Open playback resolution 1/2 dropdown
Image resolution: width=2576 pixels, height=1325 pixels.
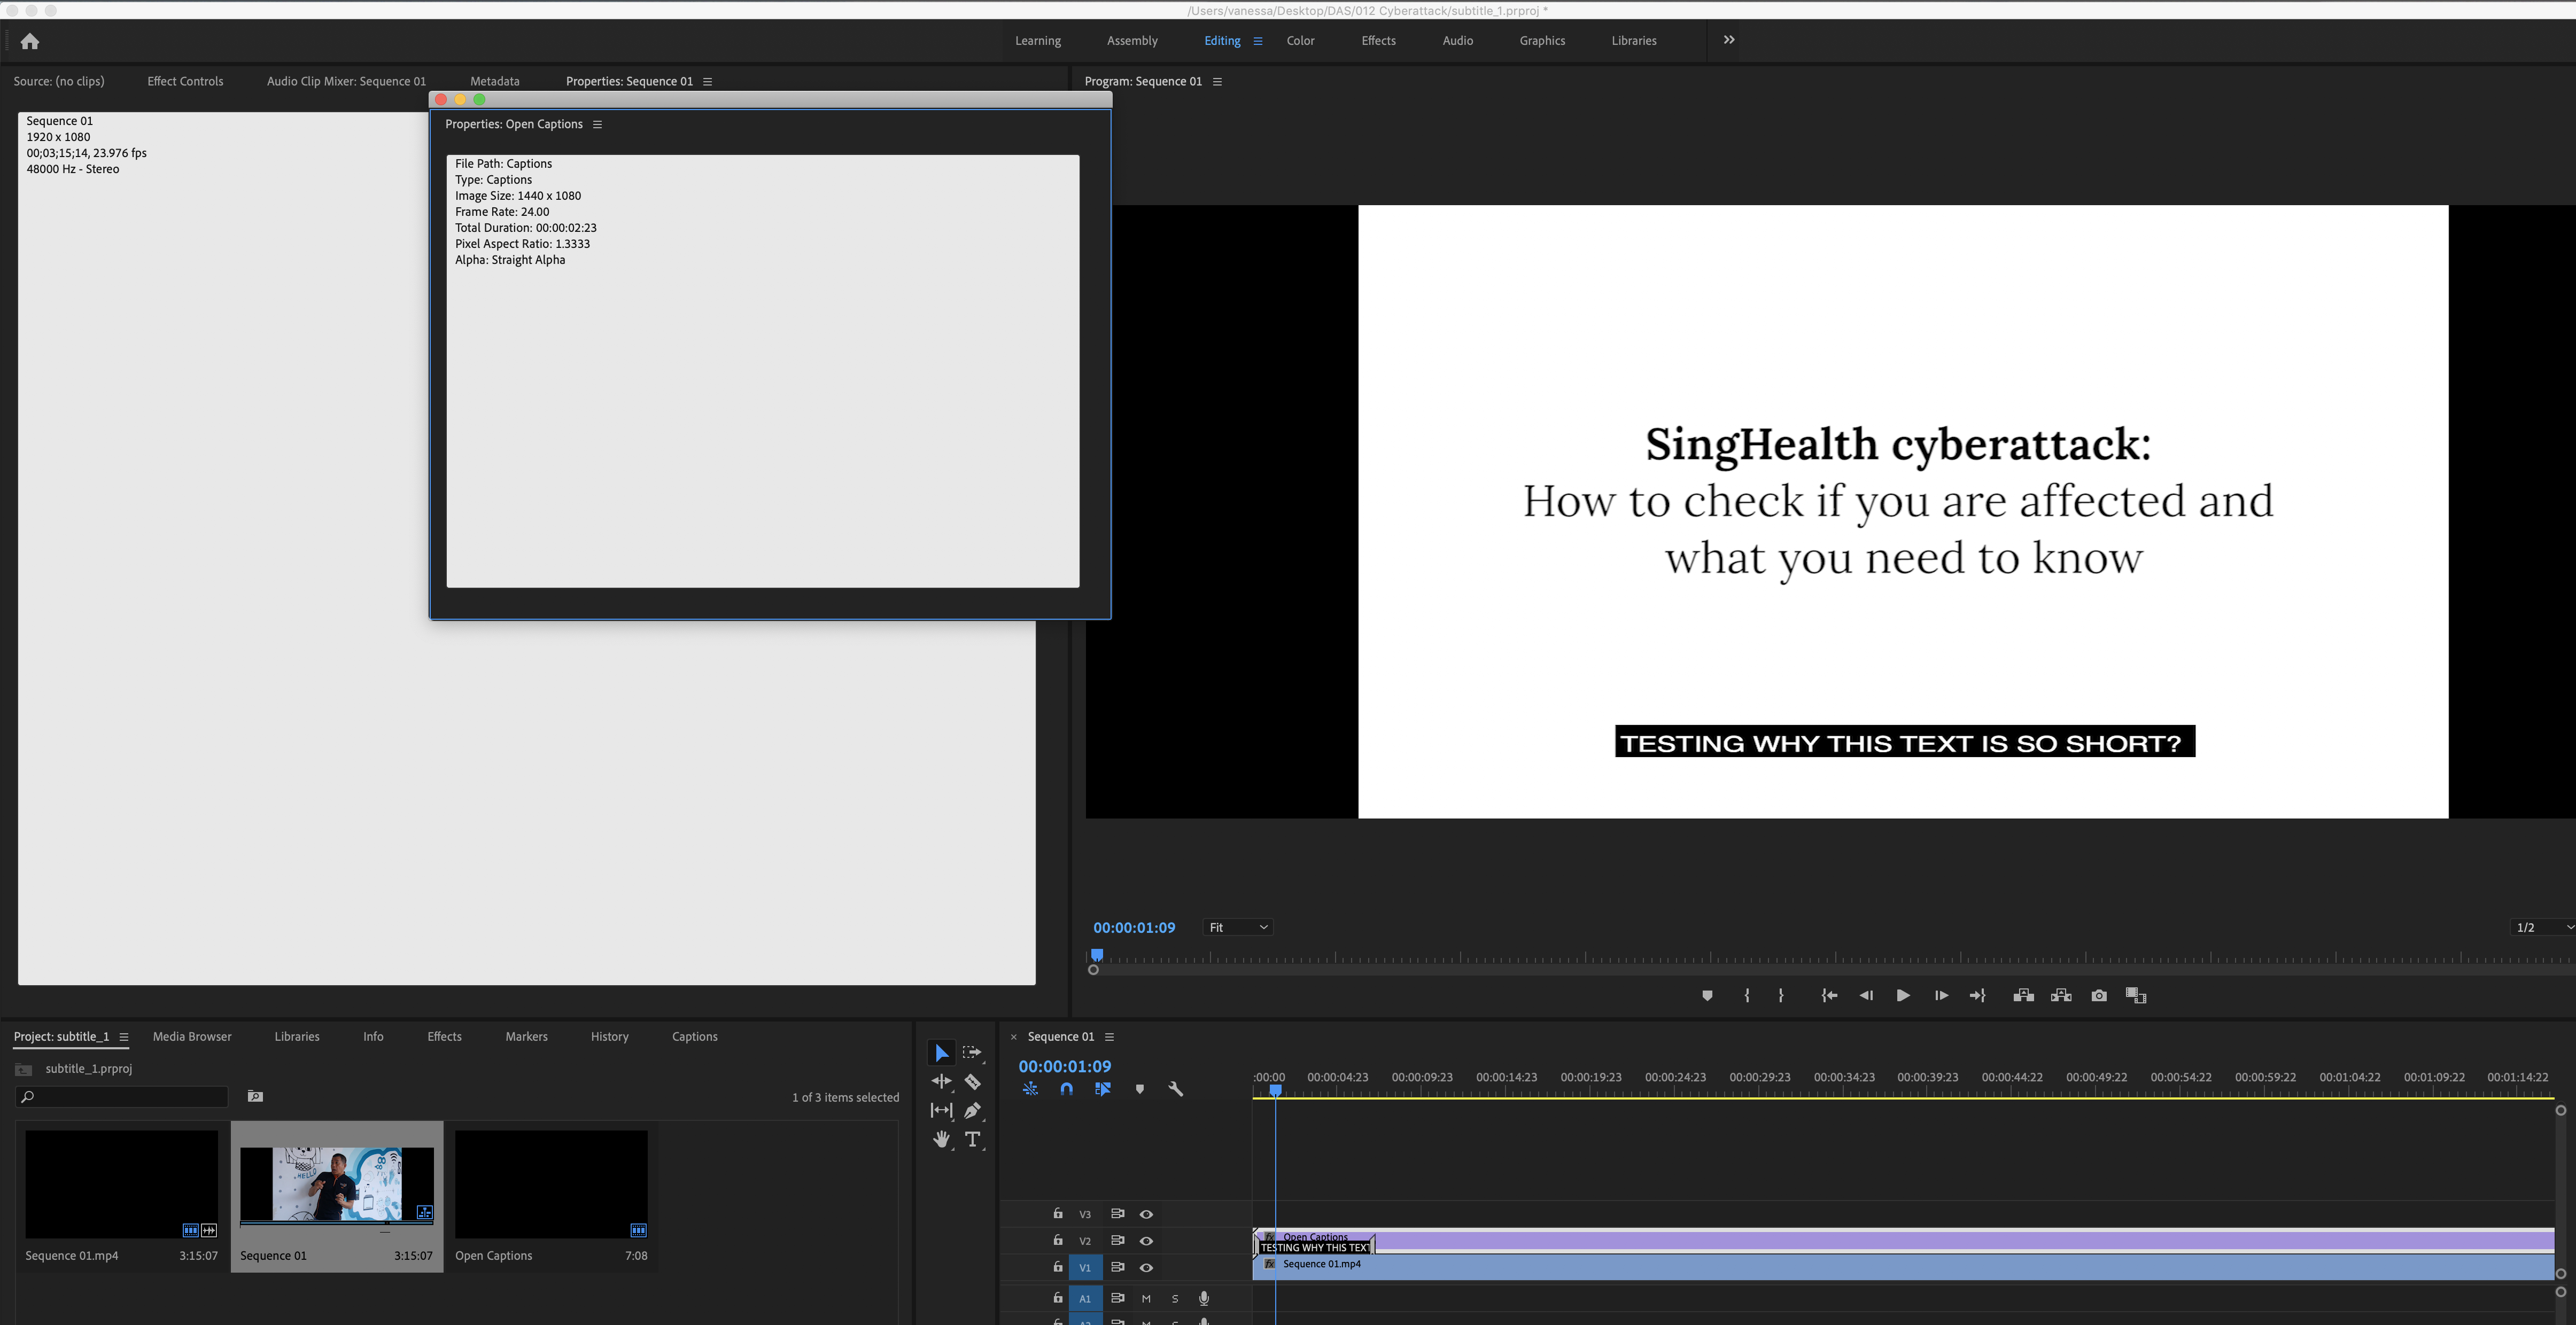[2540, 927]
